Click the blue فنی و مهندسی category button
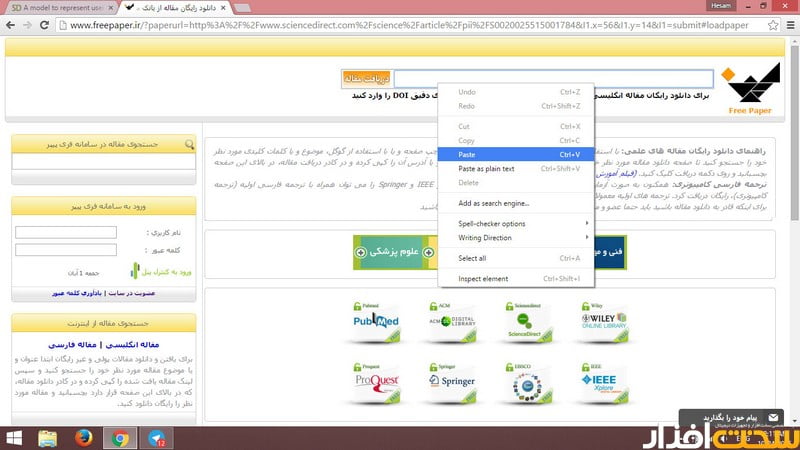Screen dimensions: 800x450 pyautogui.click(x=610, y=252)
